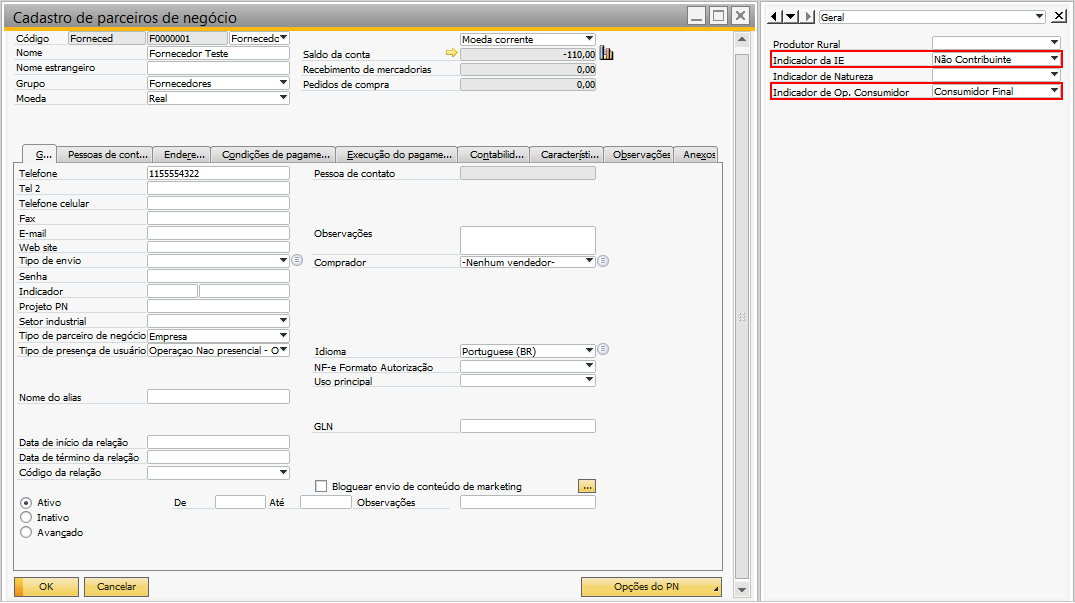Image resolution: width=1075 pixels, height=603 pixels.
Task: Open the Execução do pagamento tab
Action: (x=397, y=154)
